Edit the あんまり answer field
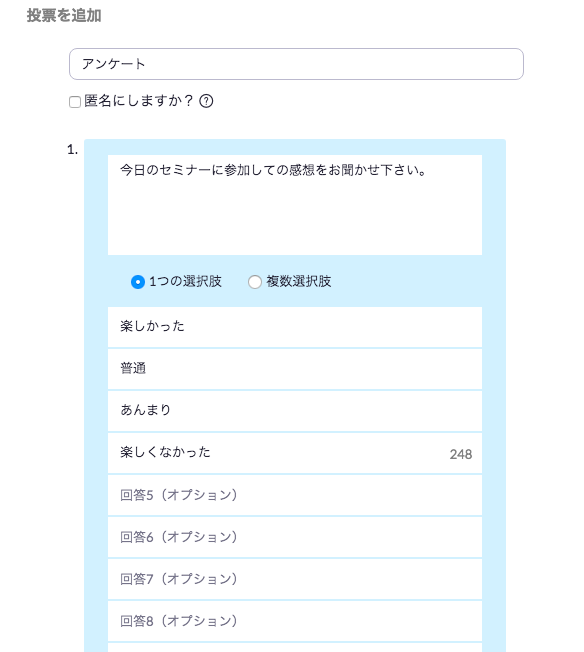This screenshot has height=652, width=584. 295,411
